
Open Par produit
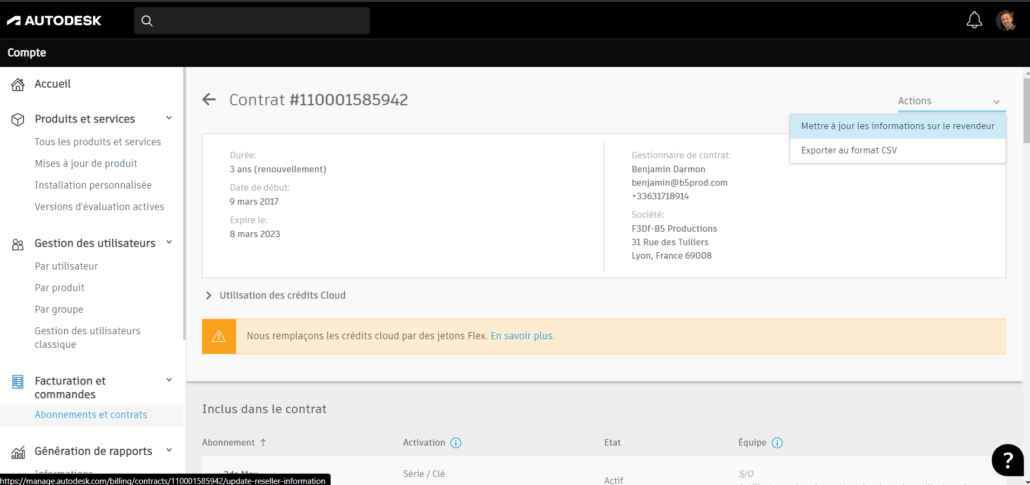pyautogui.click(x=60, y=288)
